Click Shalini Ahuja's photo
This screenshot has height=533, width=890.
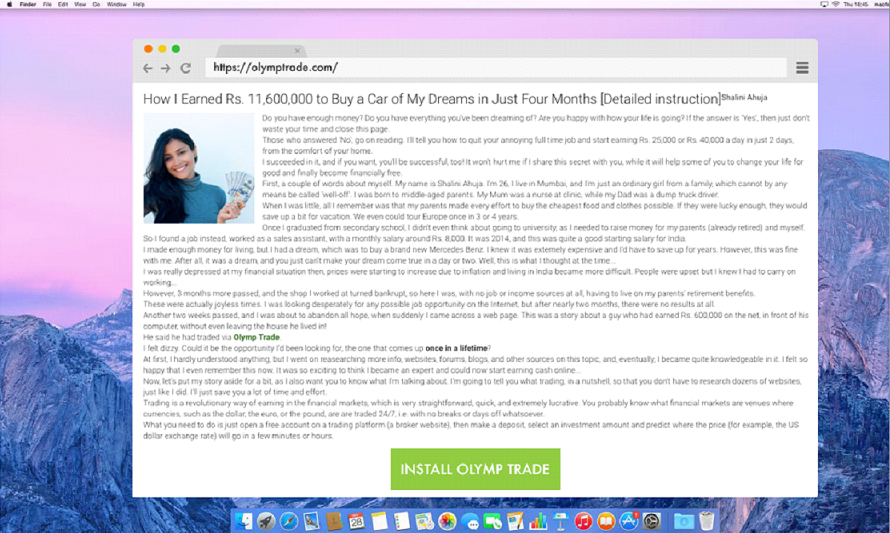(x=199, y=168)
